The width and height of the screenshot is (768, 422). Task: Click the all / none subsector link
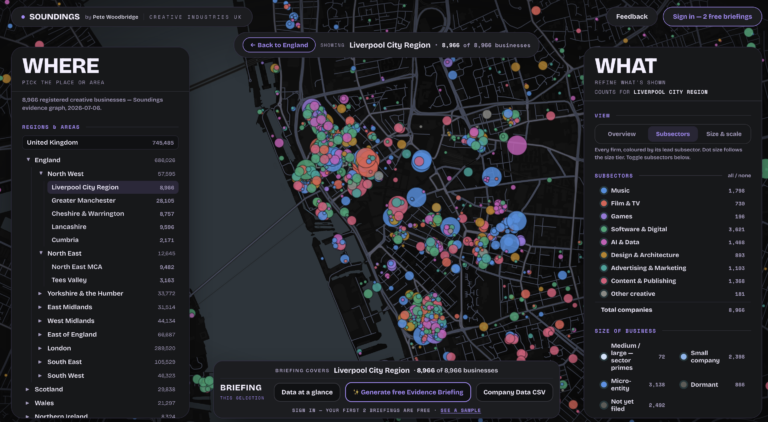pos(739,176)
